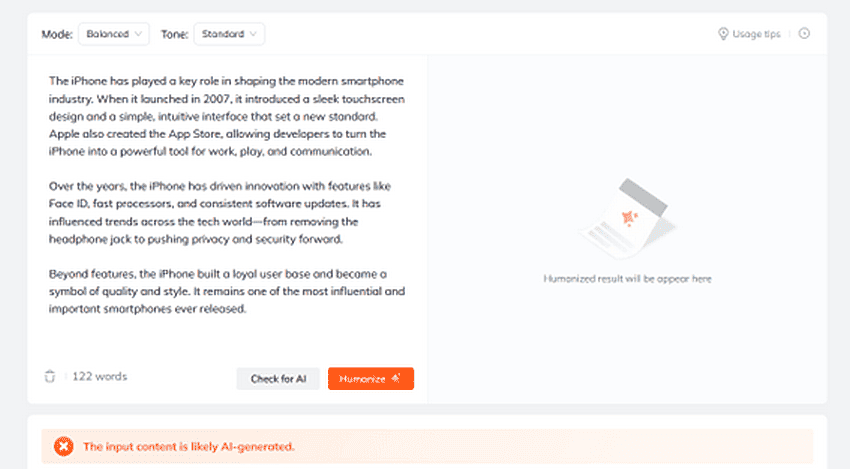Viewport: 850px width, 469px height.
Task: Place cursor in 'Beyond features' paragraph
Action: [227, 291]
